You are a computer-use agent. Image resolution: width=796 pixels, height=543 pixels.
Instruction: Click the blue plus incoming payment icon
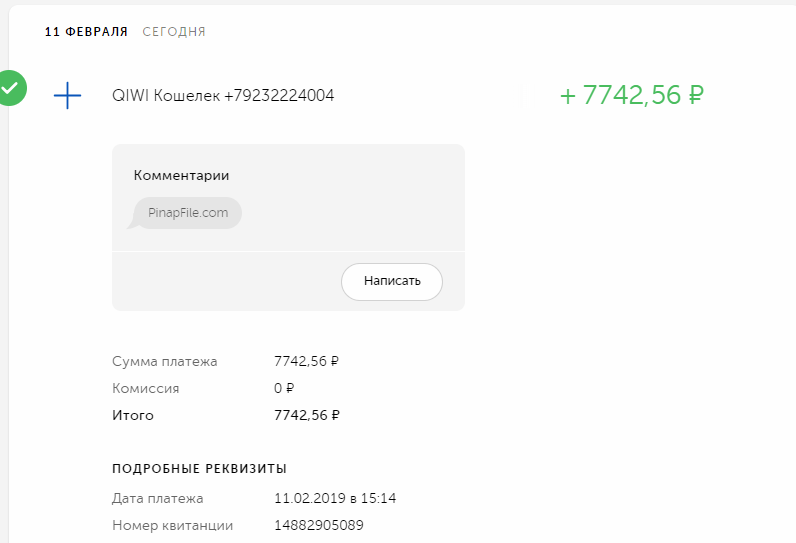click(67, 95)
